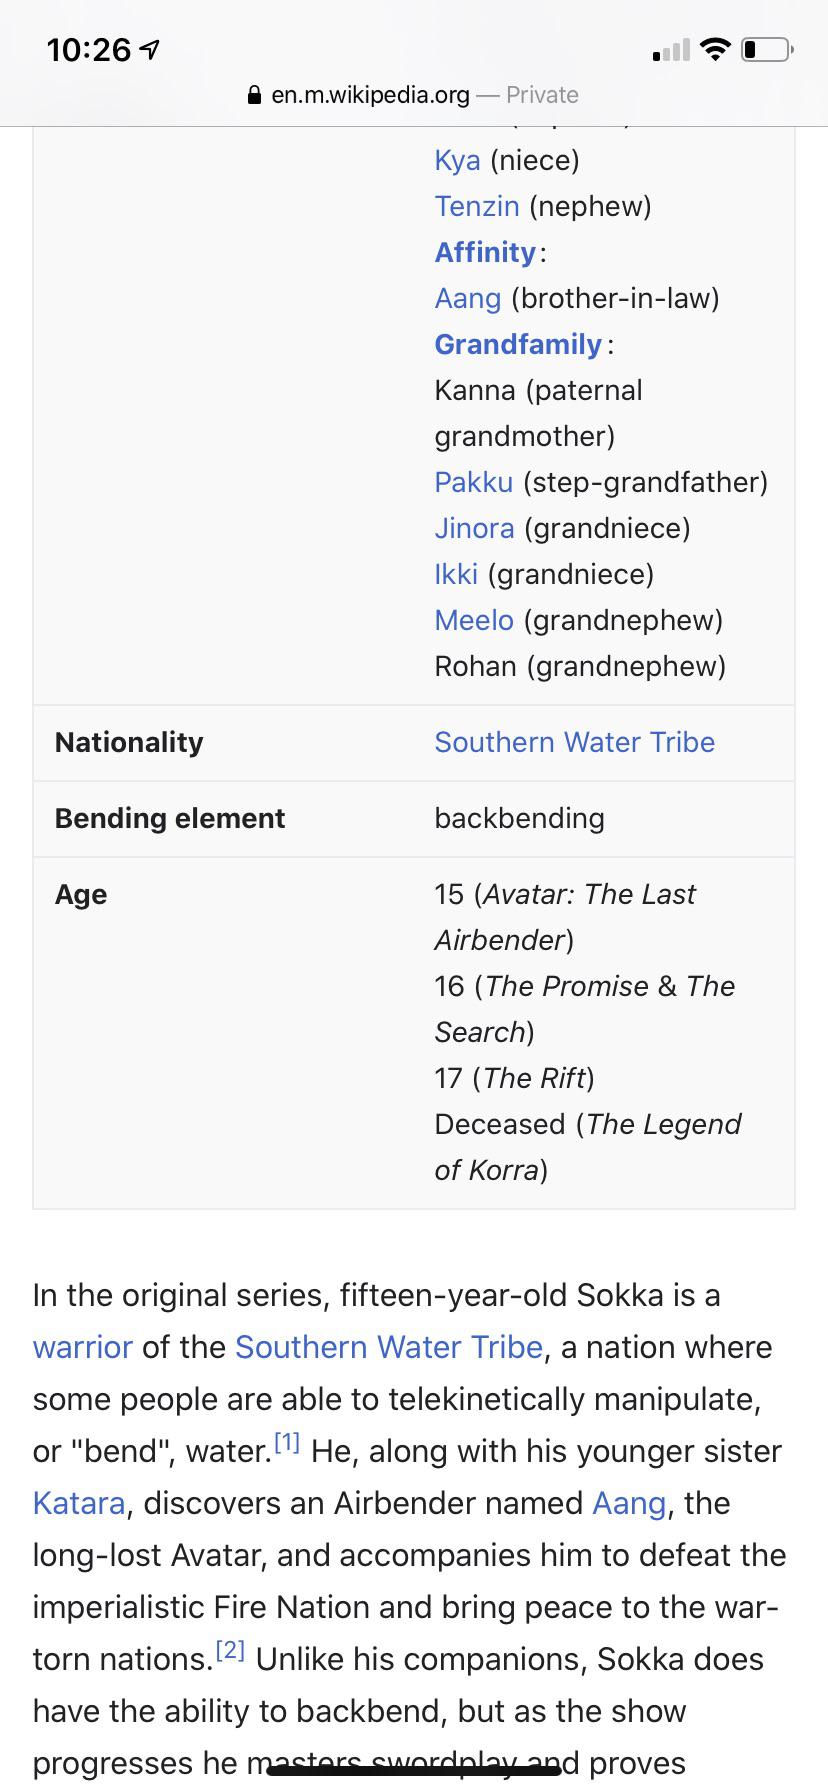Screen dimensions: 828x1792
Task: Open the Kya article link
Action: point(456,160)
